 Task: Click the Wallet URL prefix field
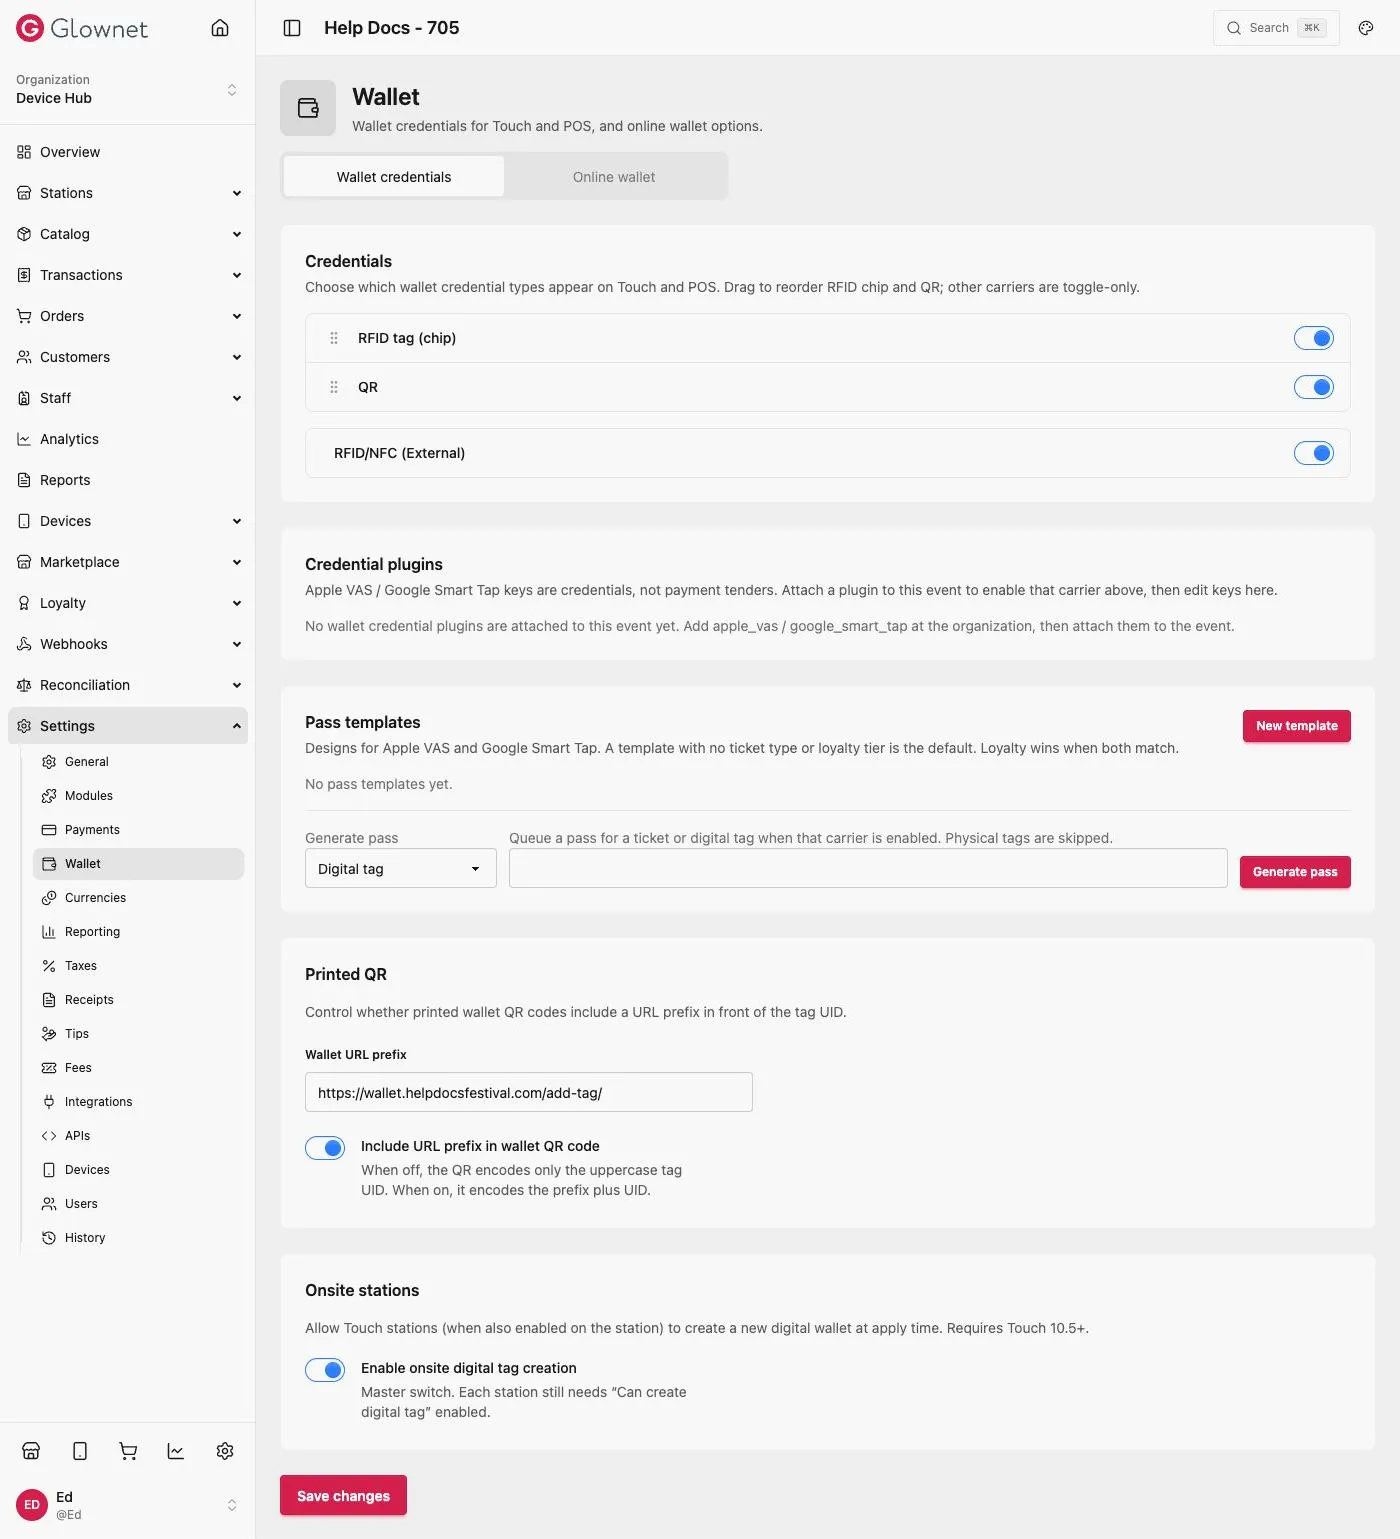(529, 1092)
